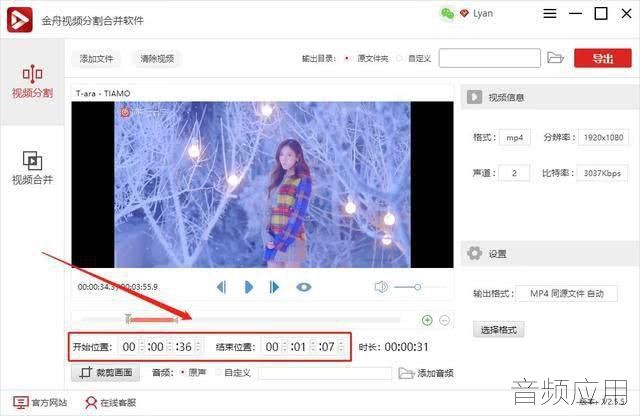This screenshot has height=416, width=640.
Task: Click the custom audio path field
Action: coord(325,373)
